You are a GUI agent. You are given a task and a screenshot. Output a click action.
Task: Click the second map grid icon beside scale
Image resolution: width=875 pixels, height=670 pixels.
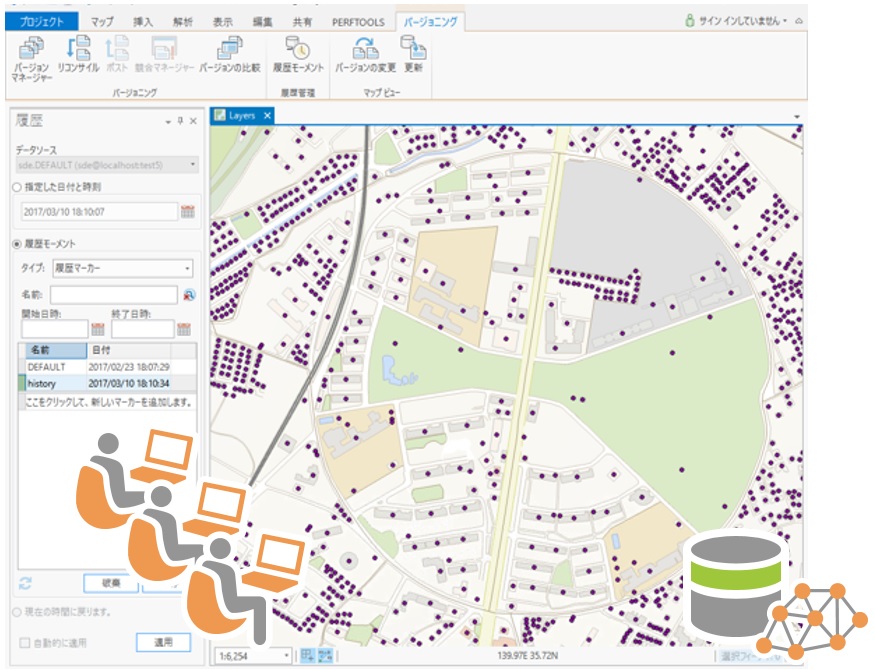point(325,655)
